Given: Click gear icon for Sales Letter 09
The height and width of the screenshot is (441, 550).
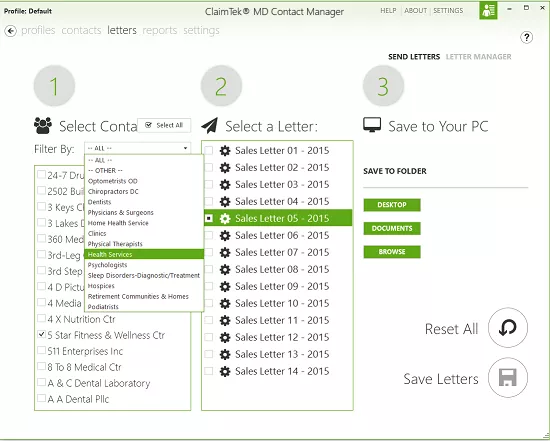Looking at the screenshot, I should (225, 286).
